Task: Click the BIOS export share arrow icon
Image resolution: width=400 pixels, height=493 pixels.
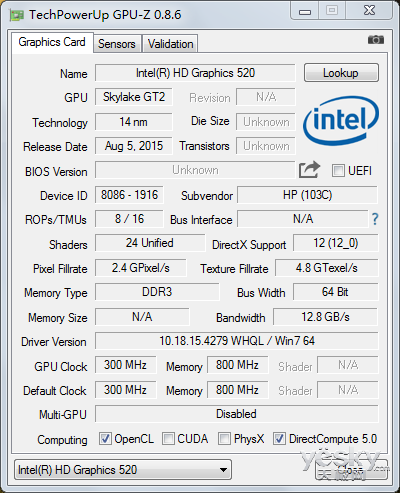Action: (309, 170)
